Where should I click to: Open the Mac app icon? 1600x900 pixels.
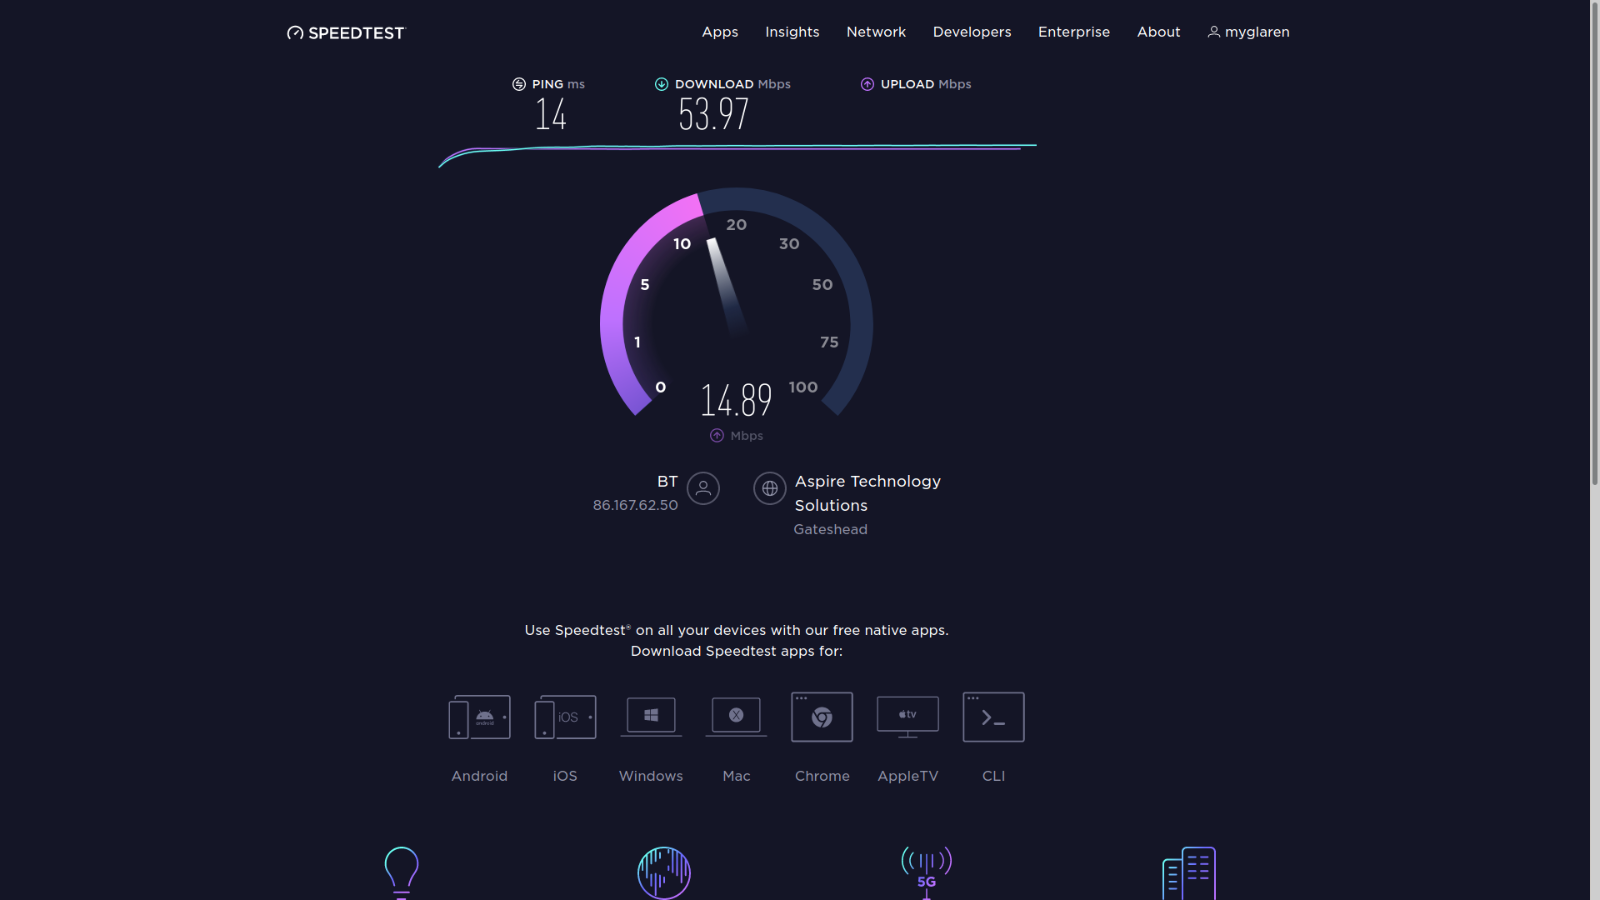(736, 716)
